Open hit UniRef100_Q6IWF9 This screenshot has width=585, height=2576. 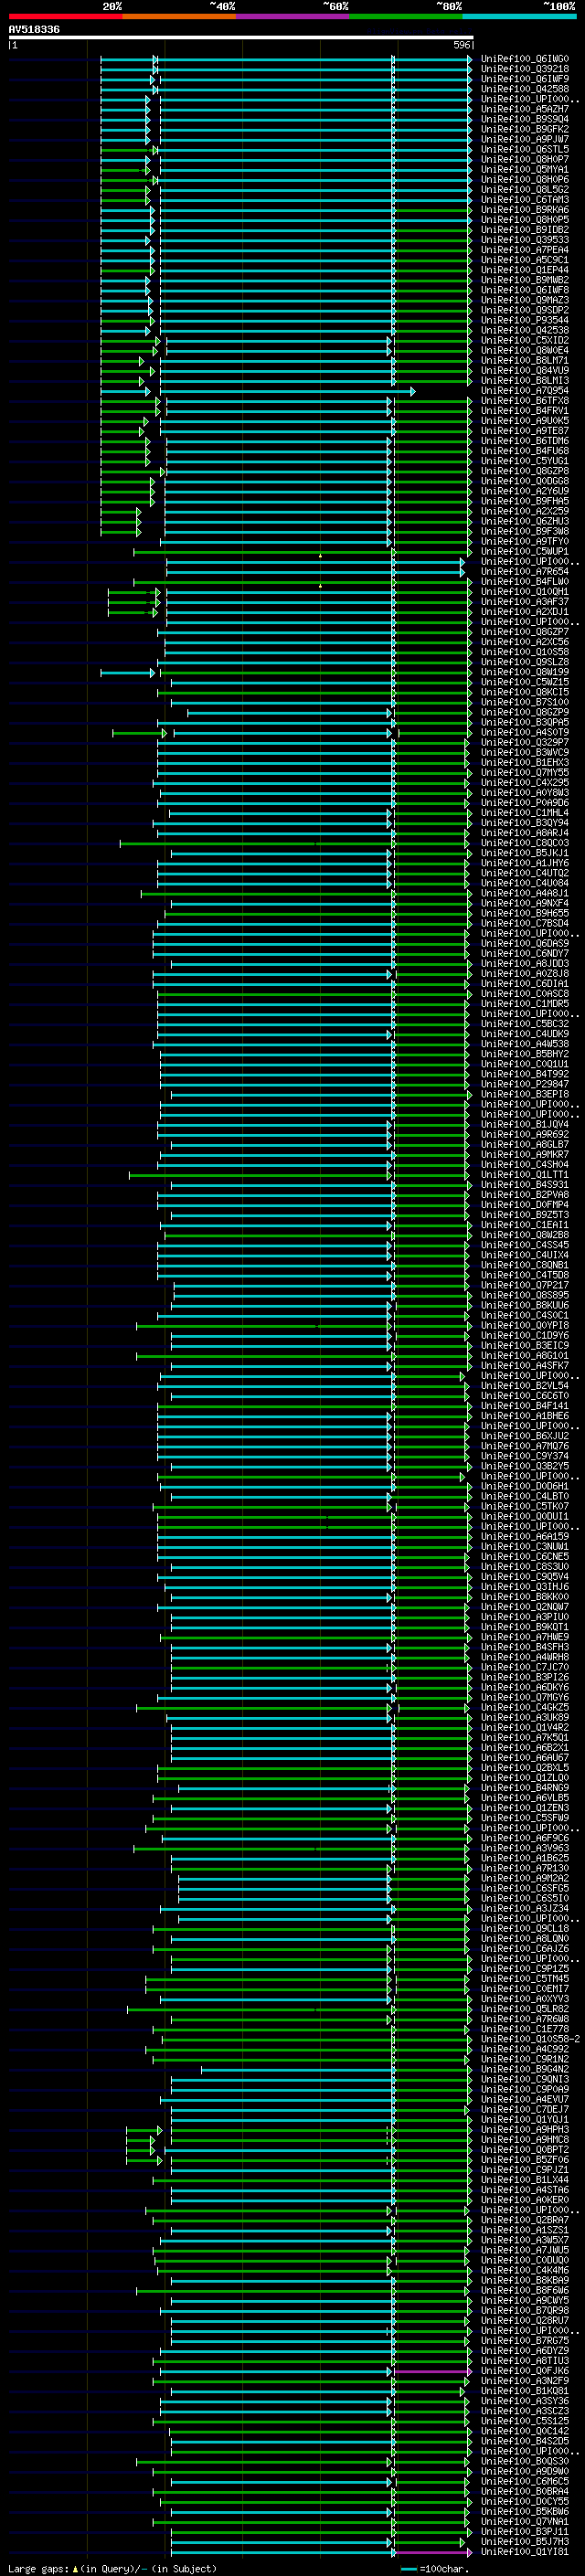525,79
